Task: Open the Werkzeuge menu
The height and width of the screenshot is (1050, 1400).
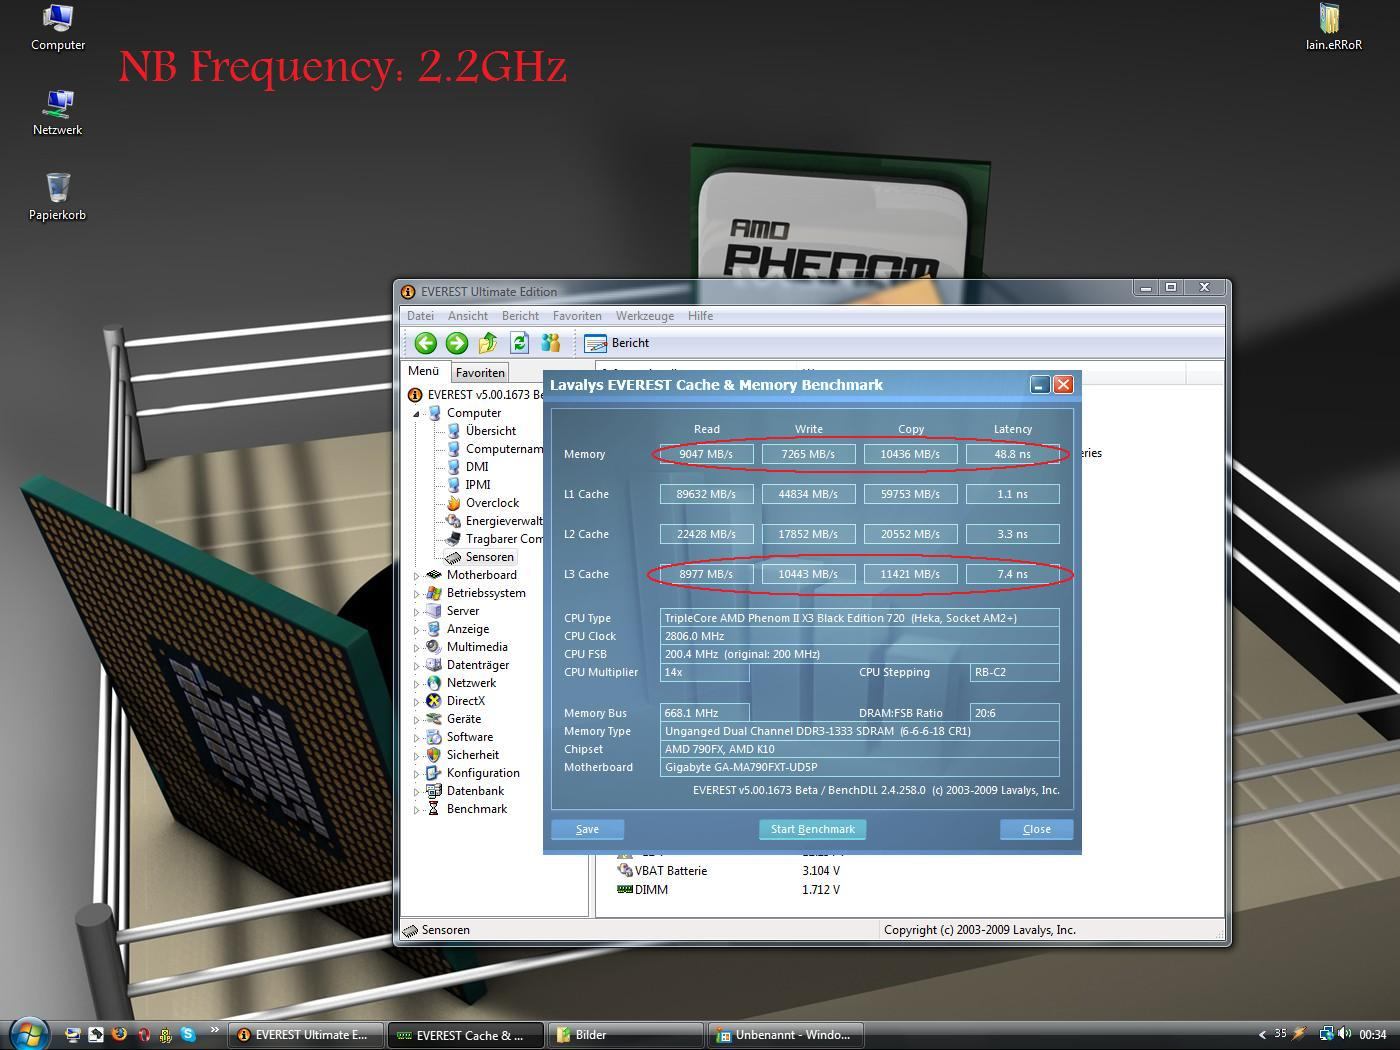Action: pyautogui.click(x=645, y=316)
